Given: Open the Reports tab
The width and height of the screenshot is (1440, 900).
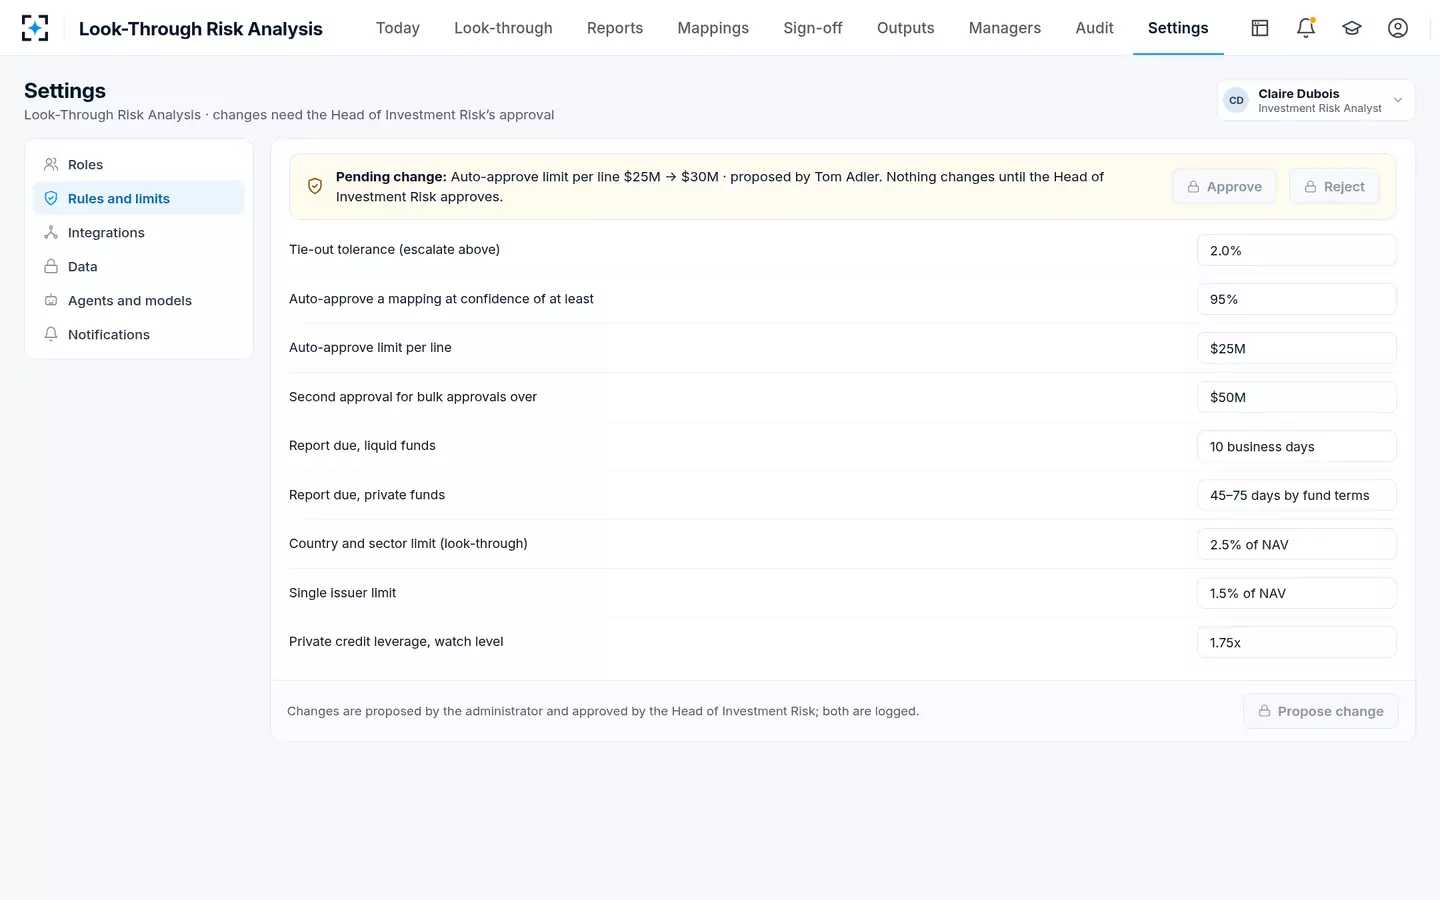Looking at the screenshot, I should (x=615, y=28).
